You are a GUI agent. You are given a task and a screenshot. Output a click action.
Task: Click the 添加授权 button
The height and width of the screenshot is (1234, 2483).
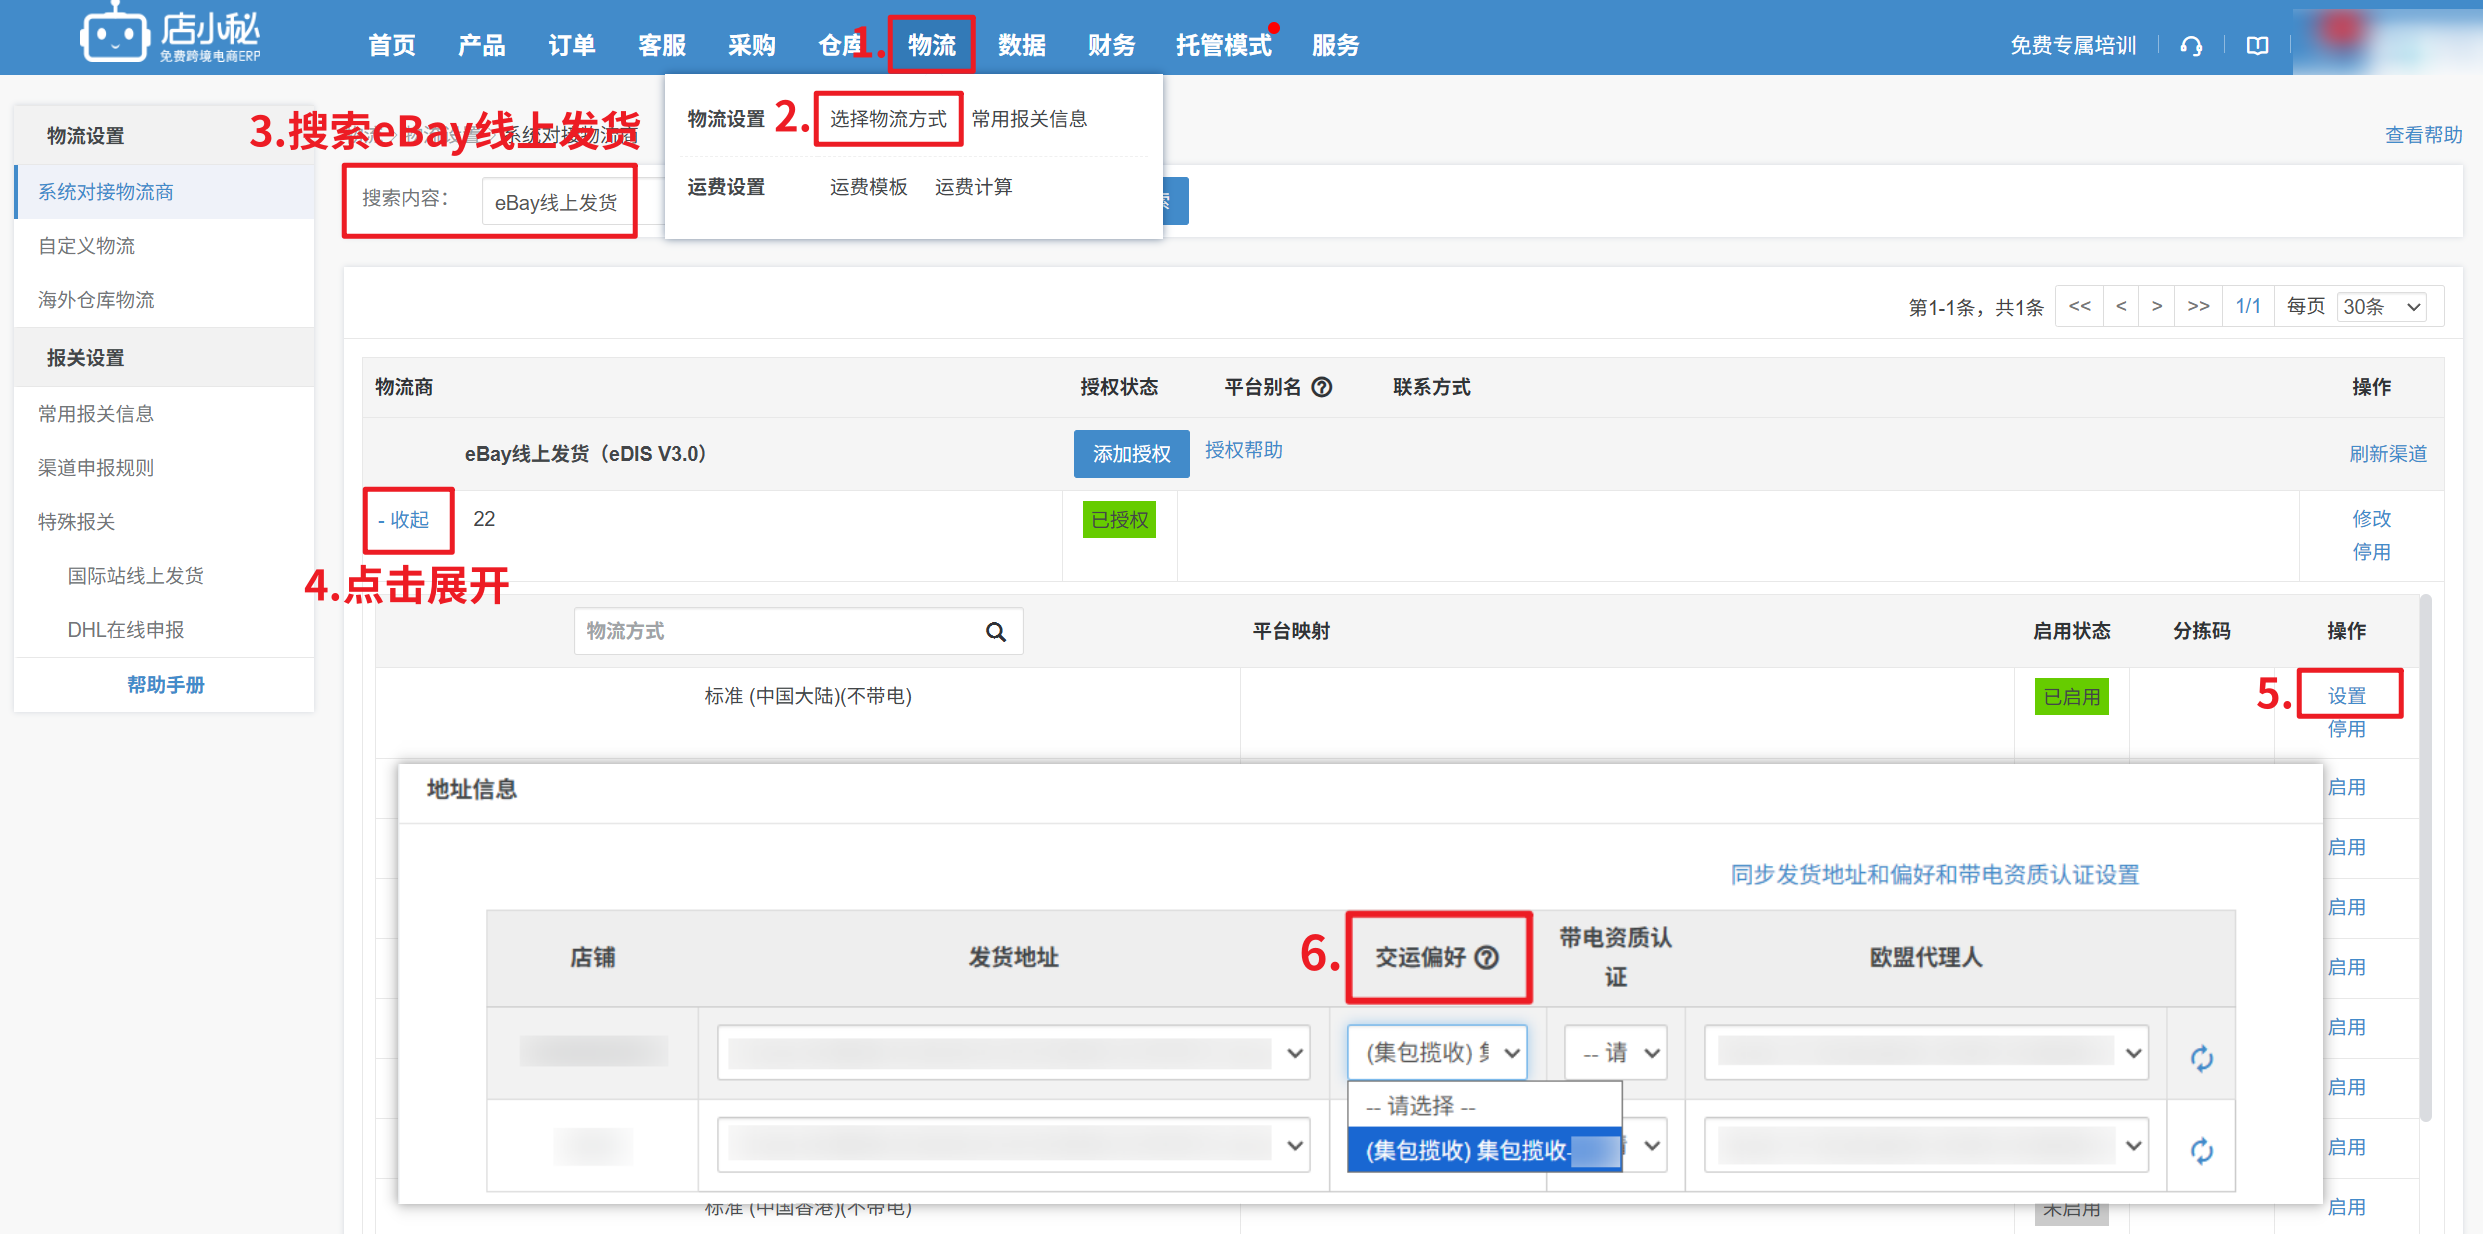pyautogui.click(x=1131, y=454)
